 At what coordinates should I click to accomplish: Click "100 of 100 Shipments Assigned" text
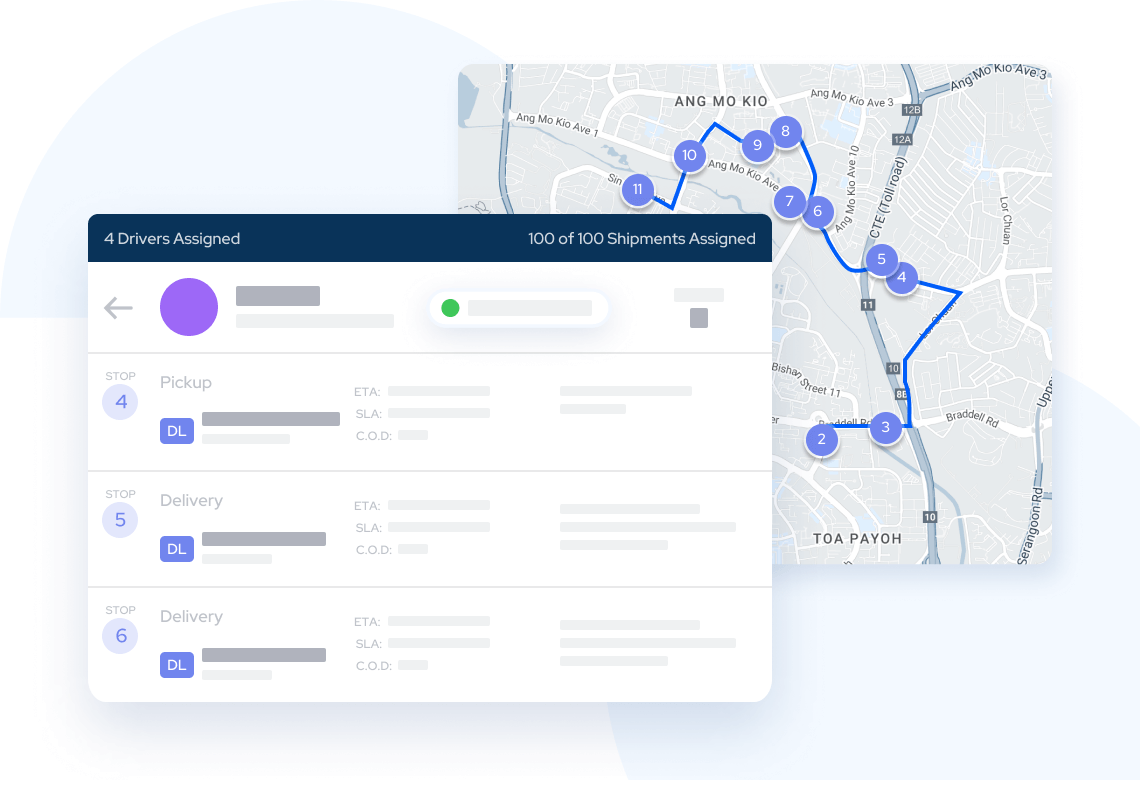[641, 238]
